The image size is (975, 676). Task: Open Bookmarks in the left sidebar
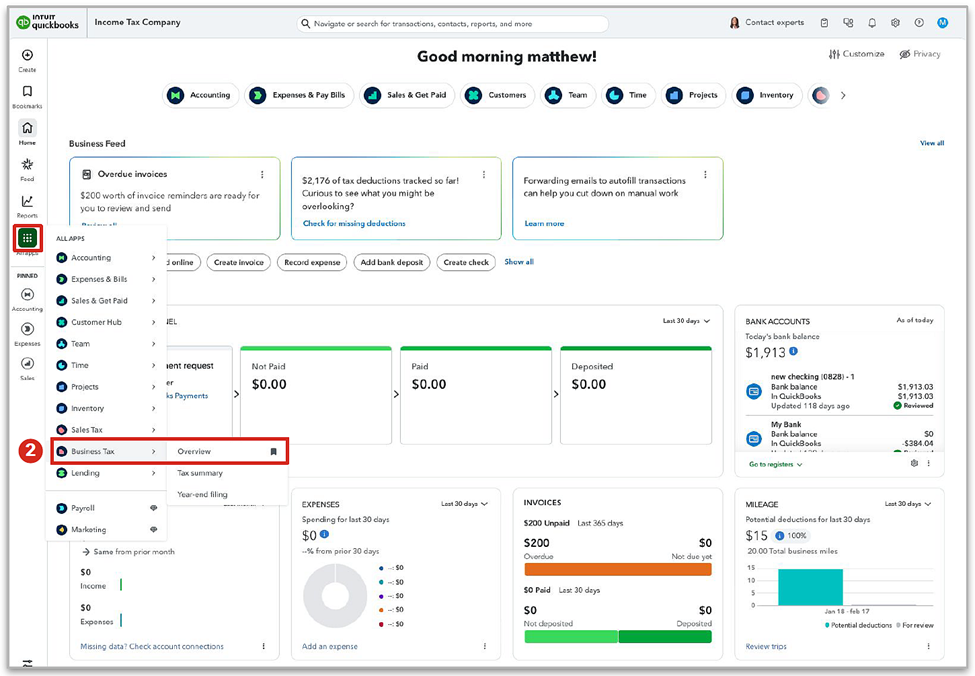27,92
